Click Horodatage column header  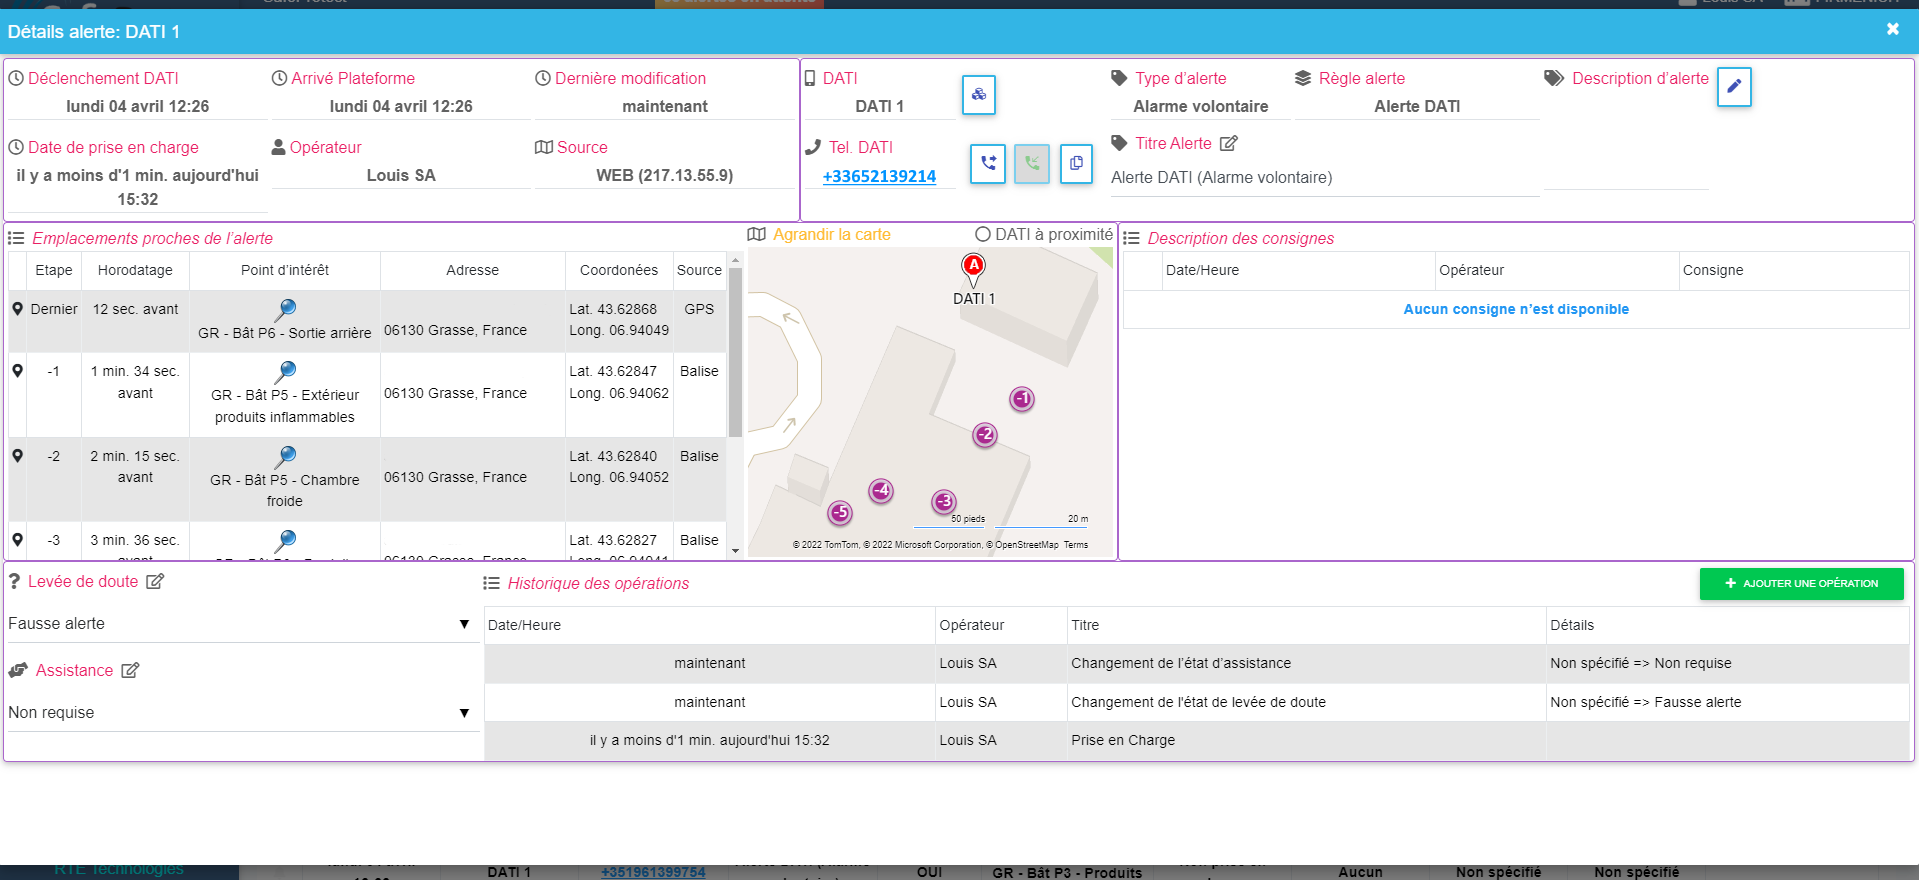(135, 270)
